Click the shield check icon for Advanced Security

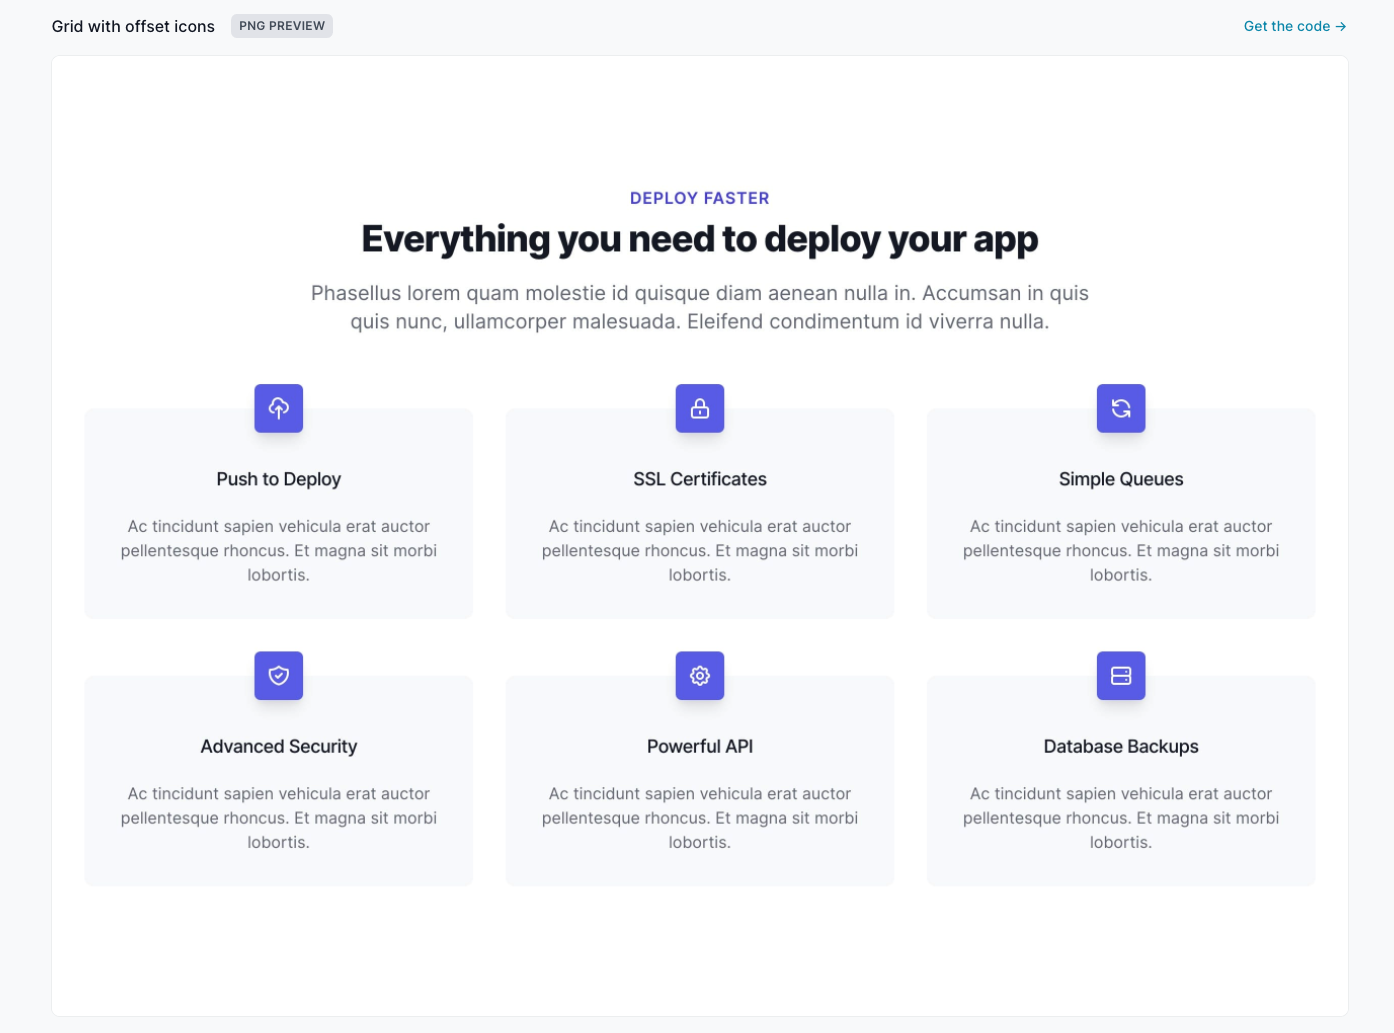click(x=278, y=676)
